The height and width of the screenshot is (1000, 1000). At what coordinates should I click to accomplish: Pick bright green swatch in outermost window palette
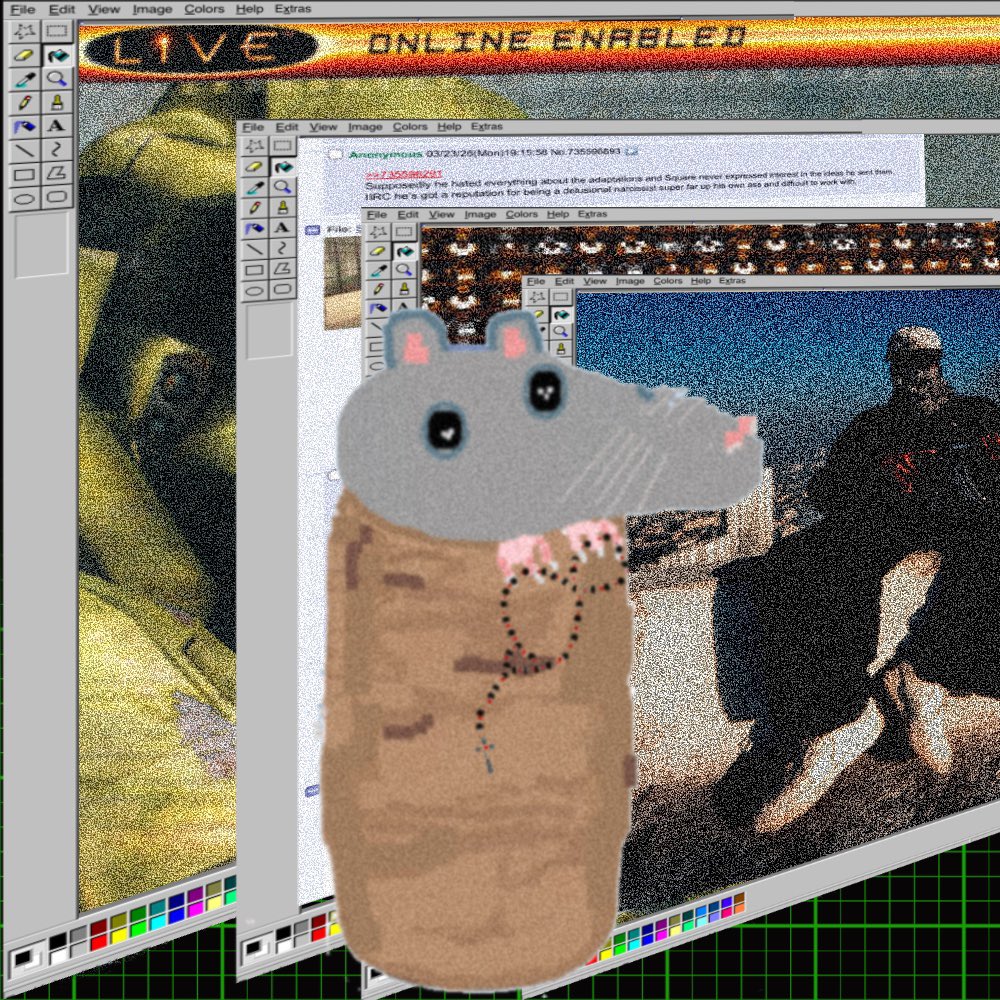(138, 929)
